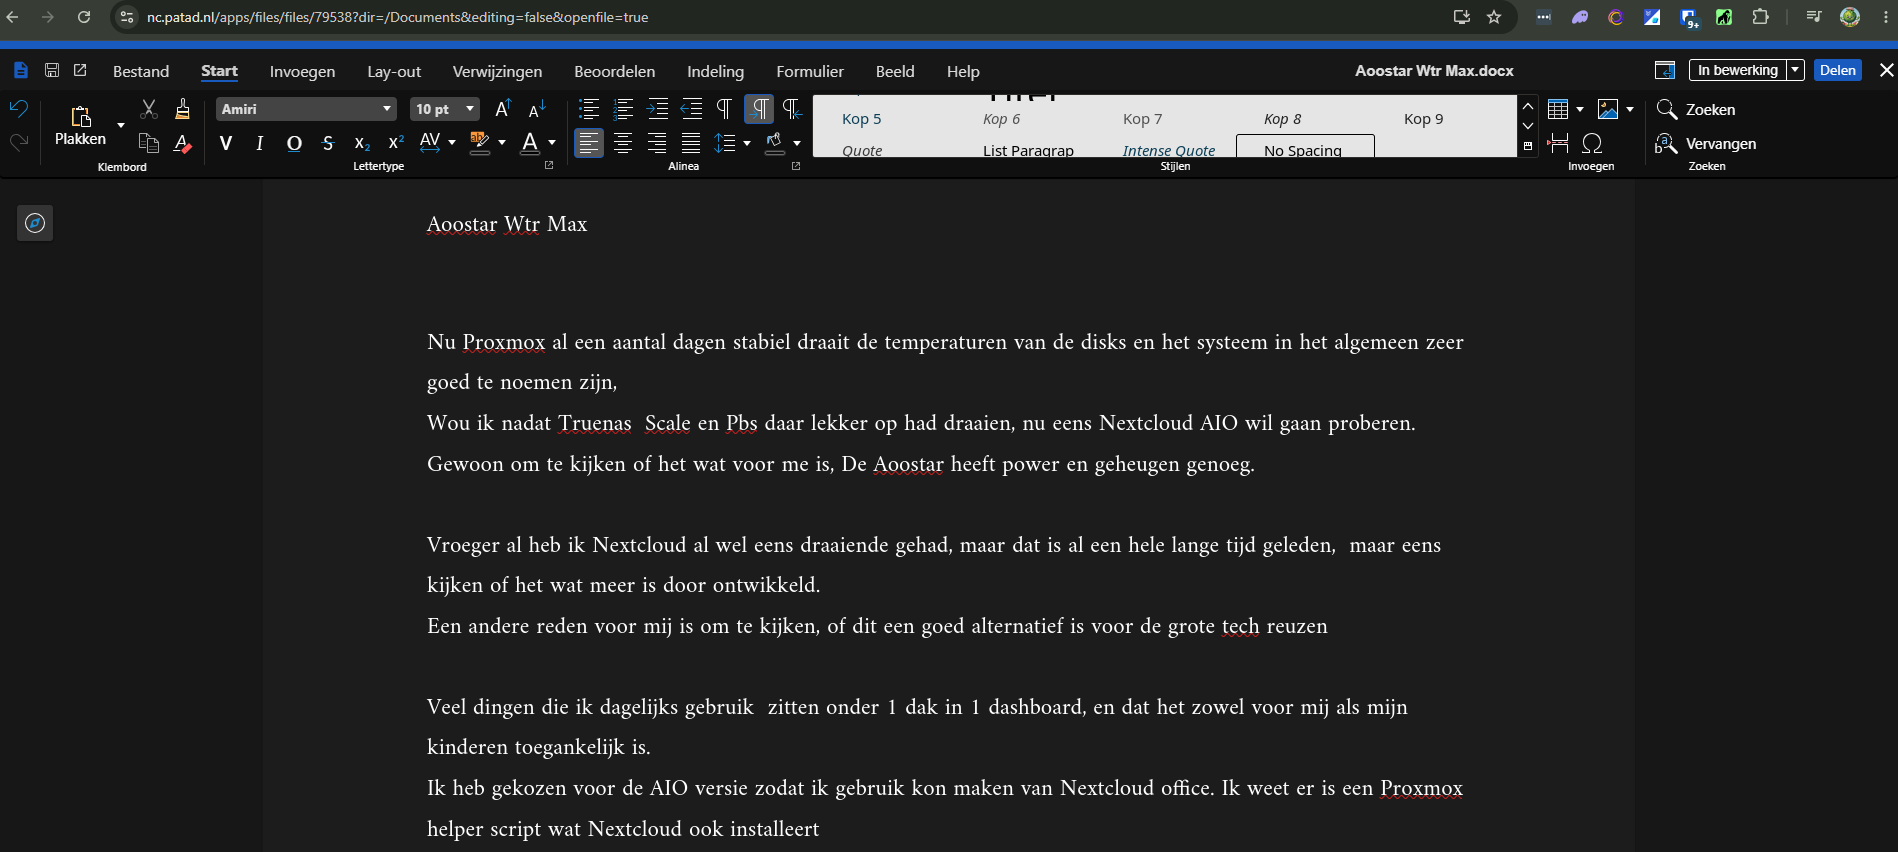
Task: Click the browser bookmark star icon
Action: (1494, 17)
